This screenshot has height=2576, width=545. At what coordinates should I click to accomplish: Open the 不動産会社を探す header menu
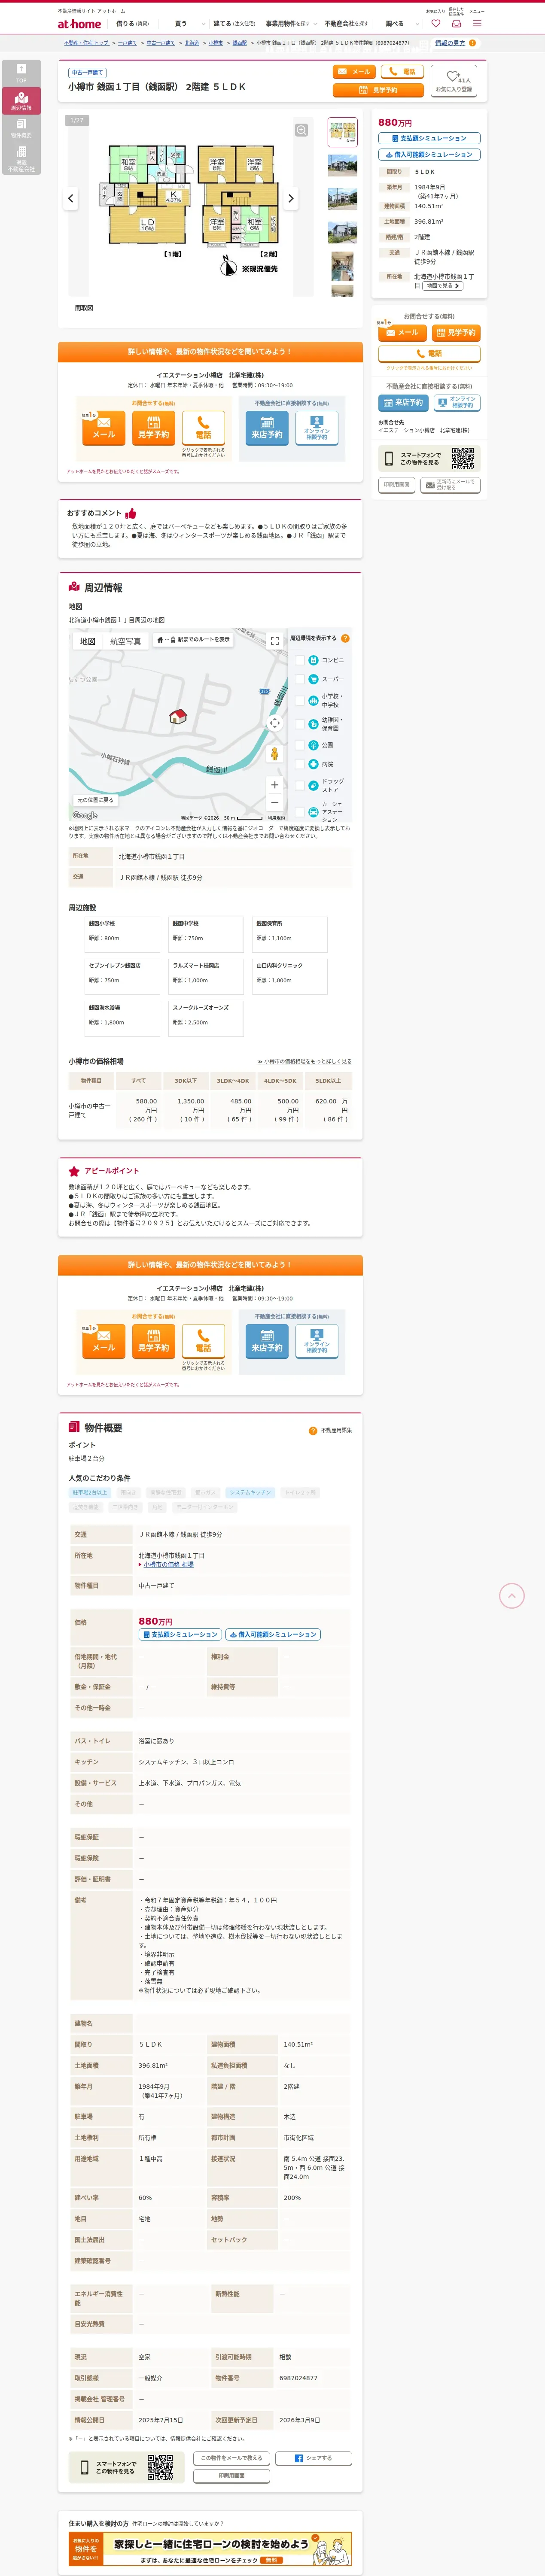tap(347, 23)
